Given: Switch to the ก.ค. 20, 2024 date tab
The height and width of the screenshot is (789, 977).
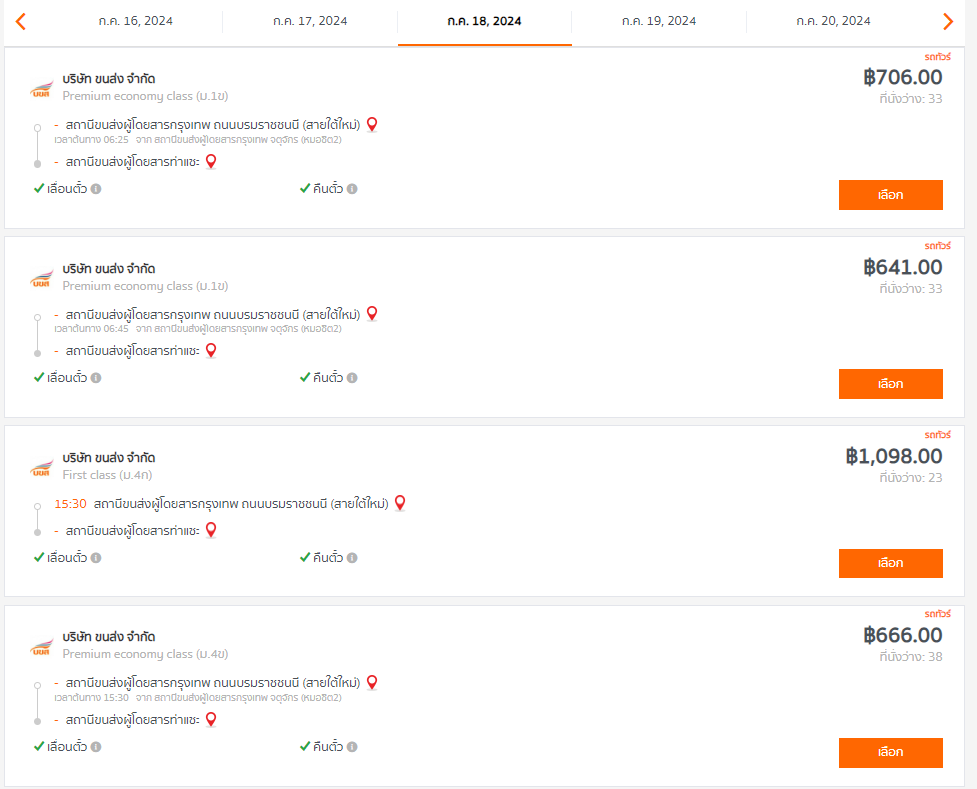Looking at the screenshot, I should pos(833,21).
